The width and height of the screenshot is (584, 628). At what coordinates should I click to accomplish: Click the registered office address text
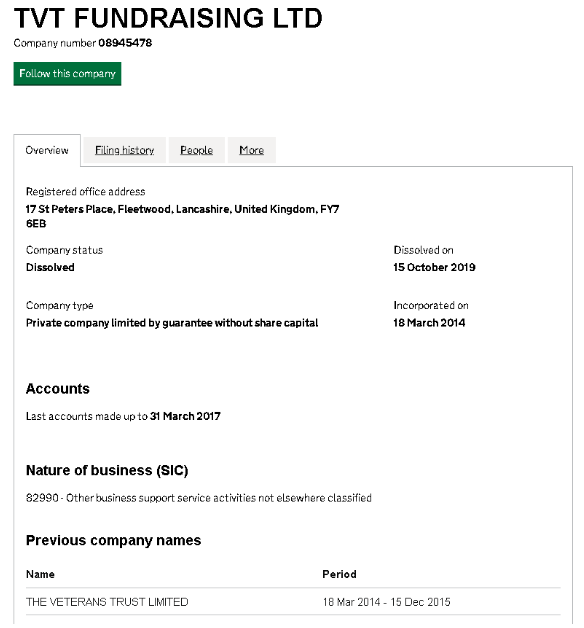pyautogui.click(x=182, y=216)
